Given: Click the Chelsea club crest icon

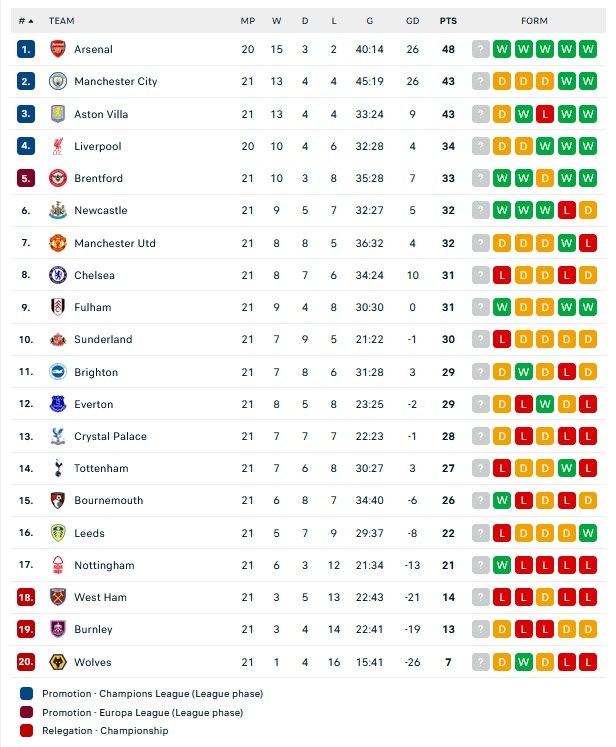Looking at the screenshot, I should click(57, 275).
